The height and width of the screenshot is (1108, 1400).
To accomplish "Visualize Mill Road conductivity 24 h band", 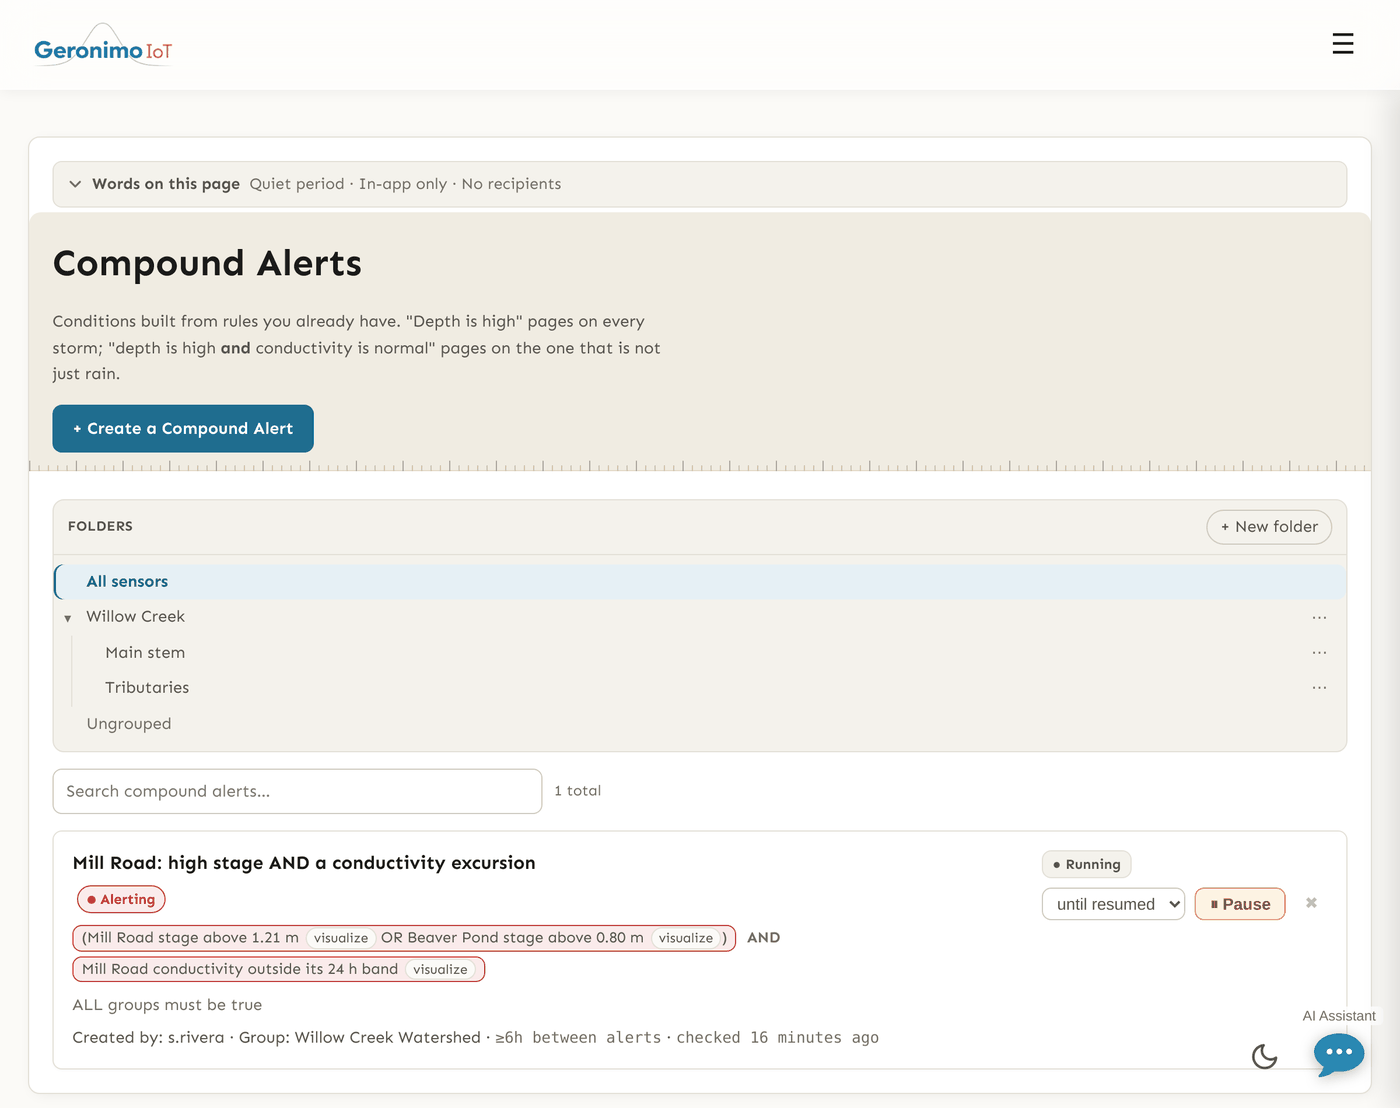I will pyautogui.click(x=440, y=970).
